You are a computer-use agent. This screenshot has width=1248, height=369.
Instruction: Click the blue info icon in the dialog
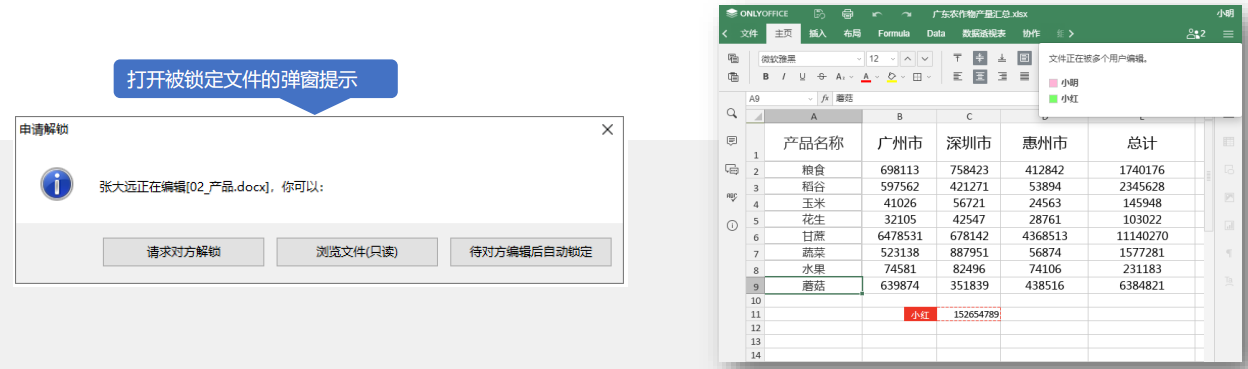(x=56, y=184)
